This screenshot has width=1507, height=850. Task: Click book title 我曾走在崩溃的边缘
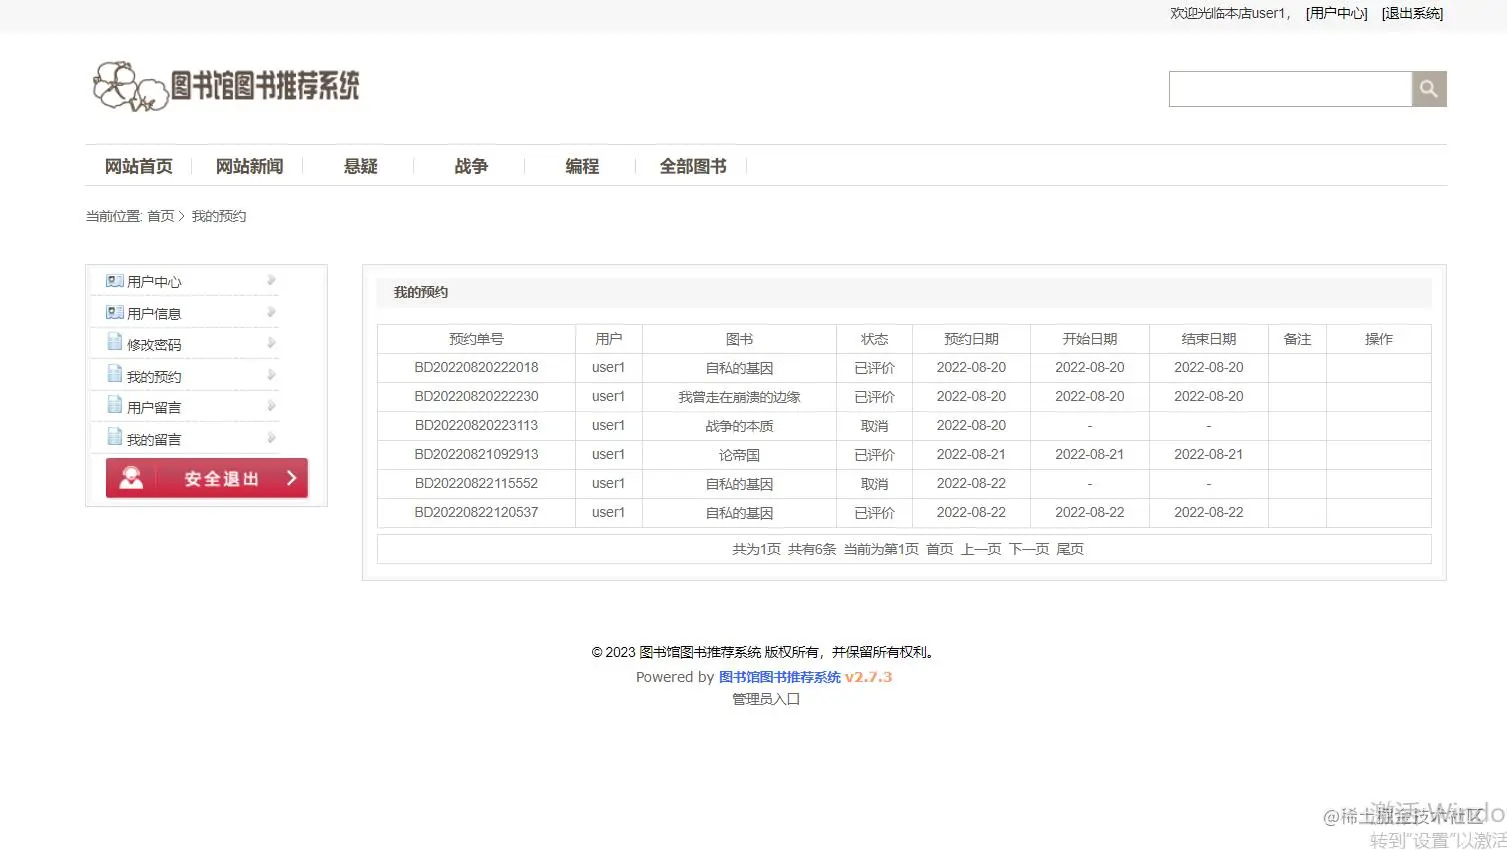click(739, 397)
